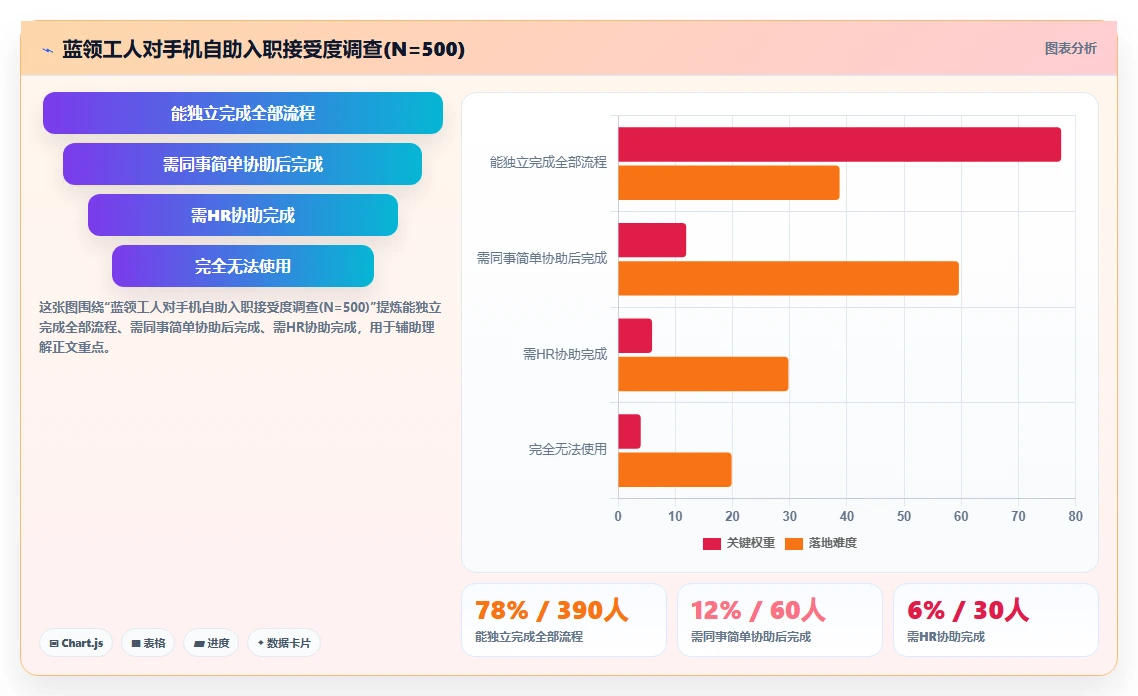Click orange 落地难度 bar for 需同事简单协助后完成
Image resolution: width=1138 pixels, height=696 pixels.
click(788, 279)
